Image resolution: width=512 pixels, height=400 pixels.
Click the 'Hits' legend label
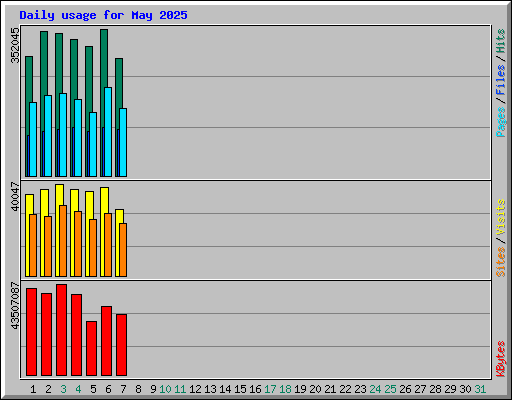(501, 41)
